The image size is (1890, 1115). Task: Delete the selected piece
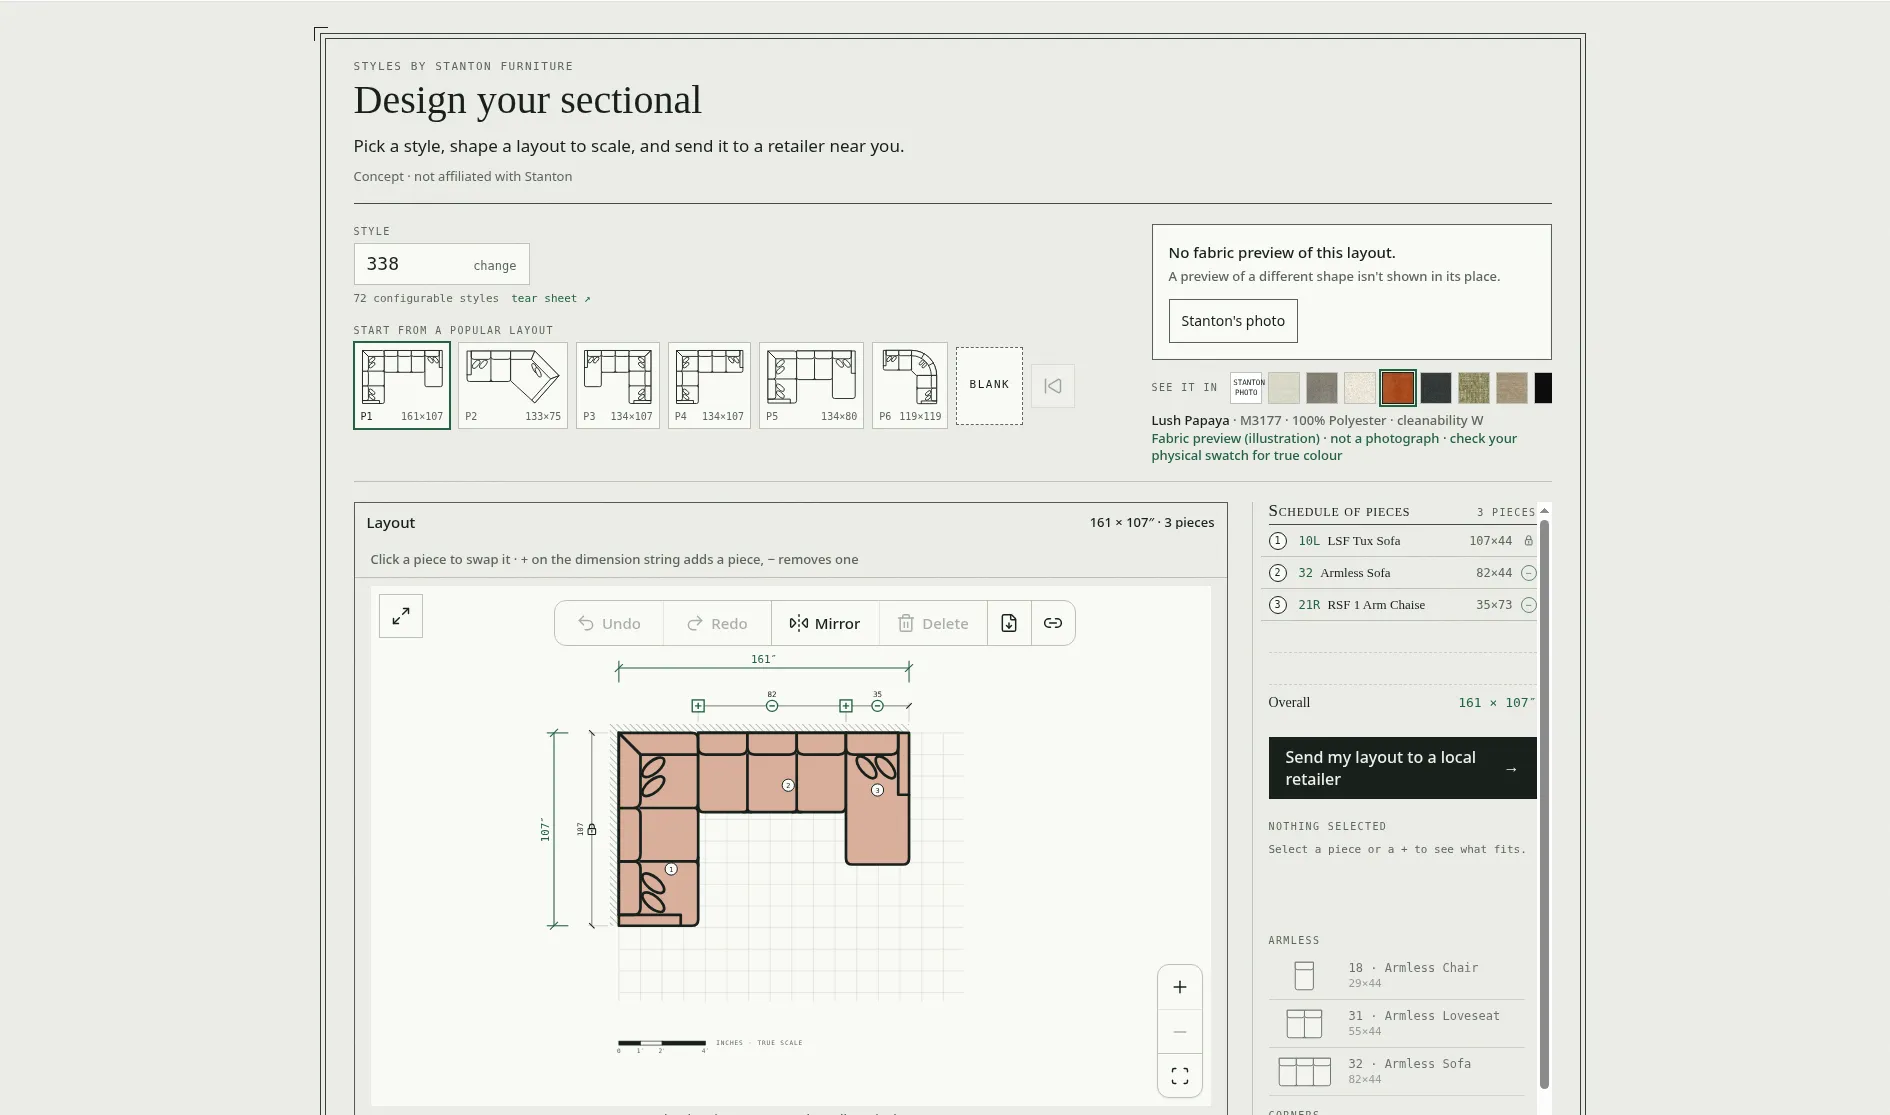tap(933, 623)
